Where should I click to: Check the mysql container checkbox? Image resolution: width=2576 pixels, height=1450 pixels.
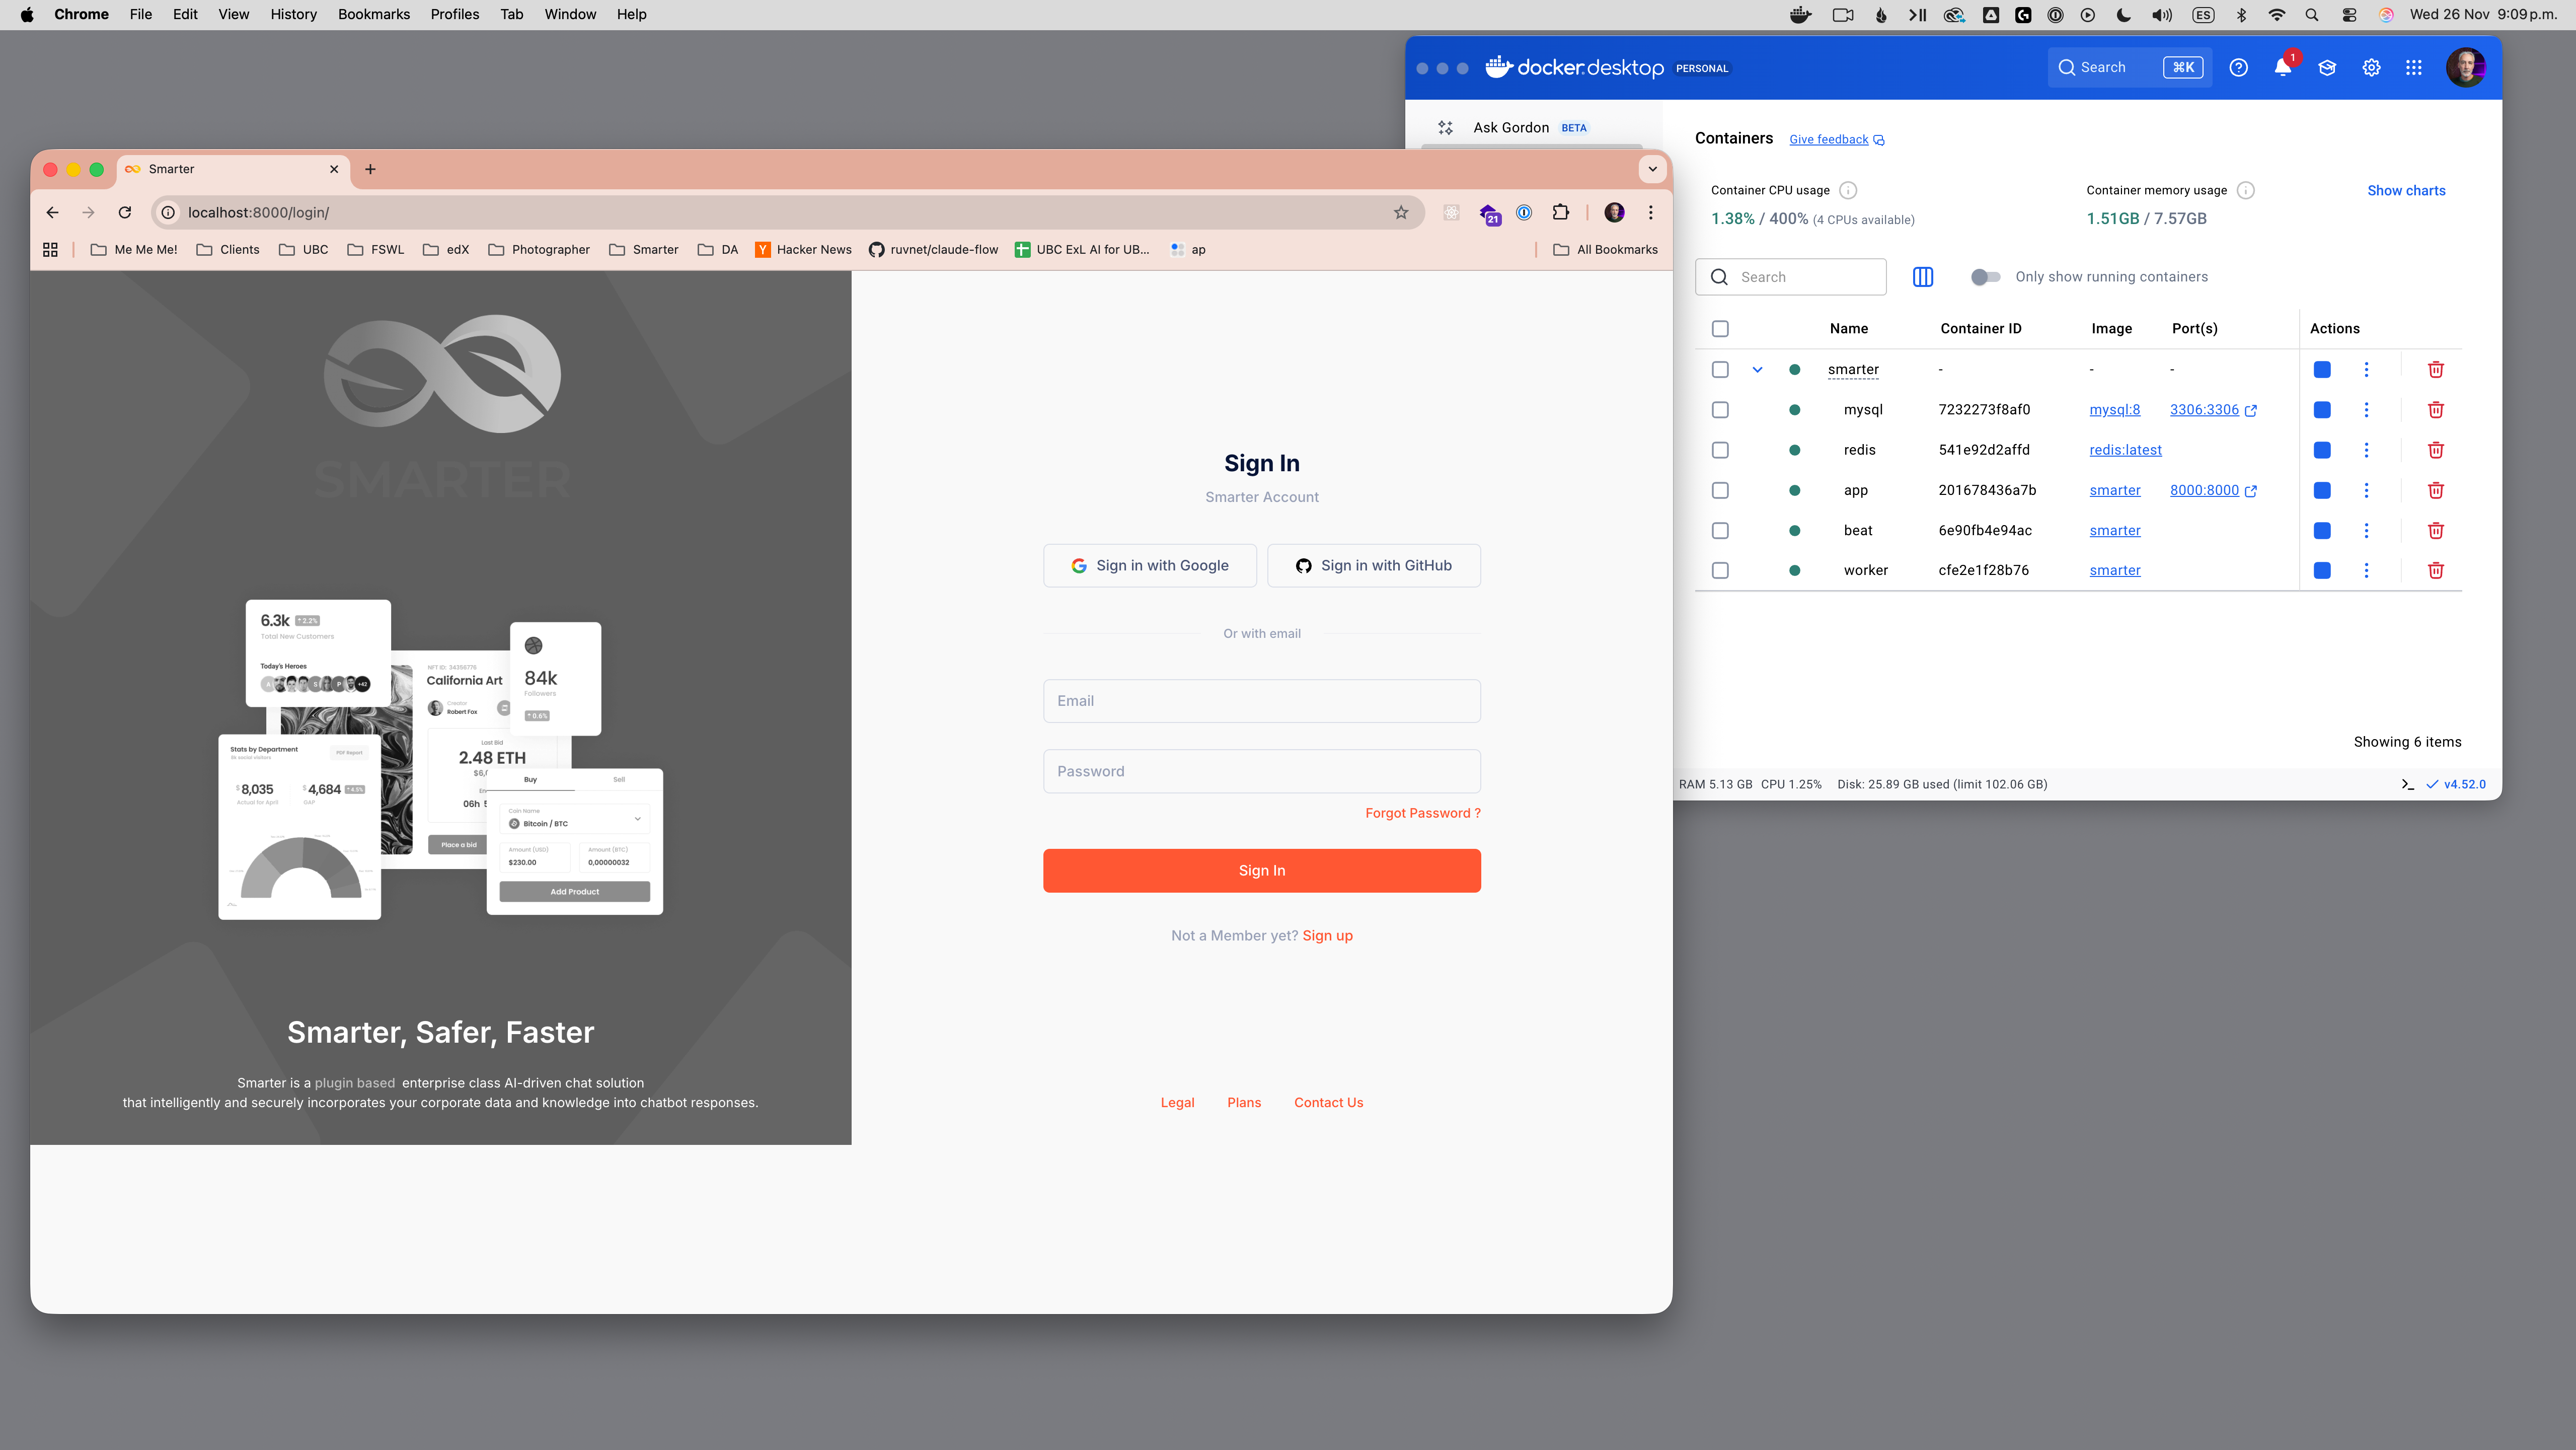pos(1720,410)
